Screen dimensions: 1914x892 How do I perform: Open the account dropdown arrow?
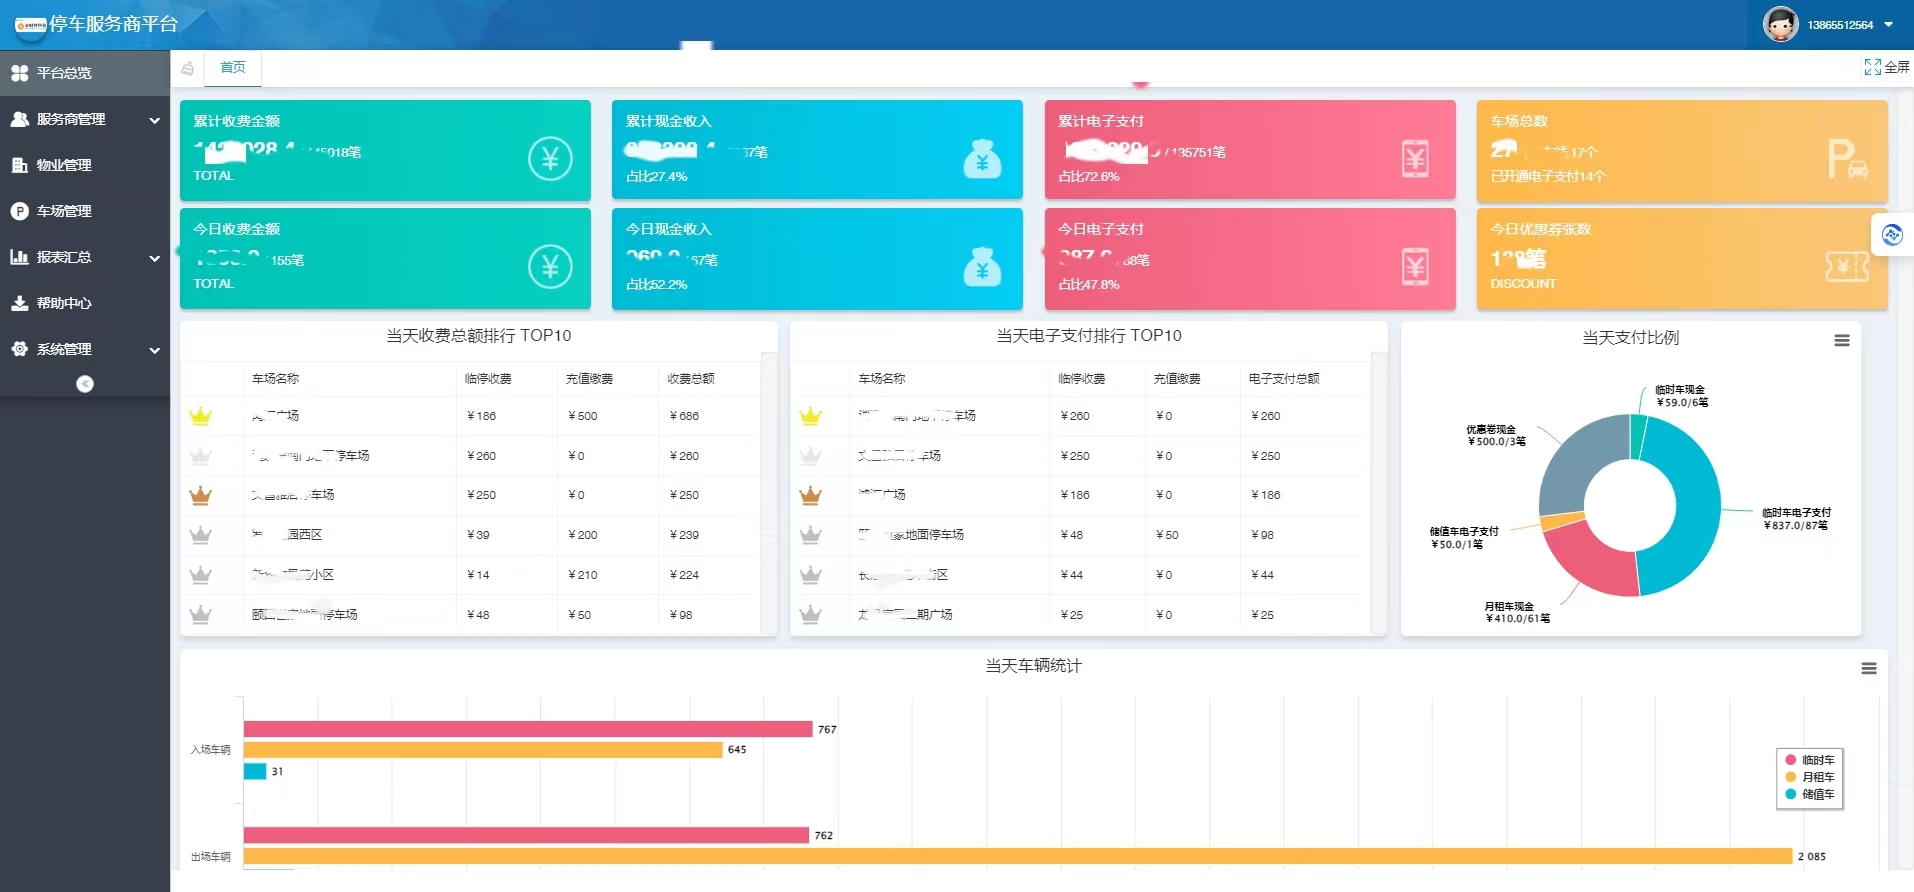[1888, 25]
